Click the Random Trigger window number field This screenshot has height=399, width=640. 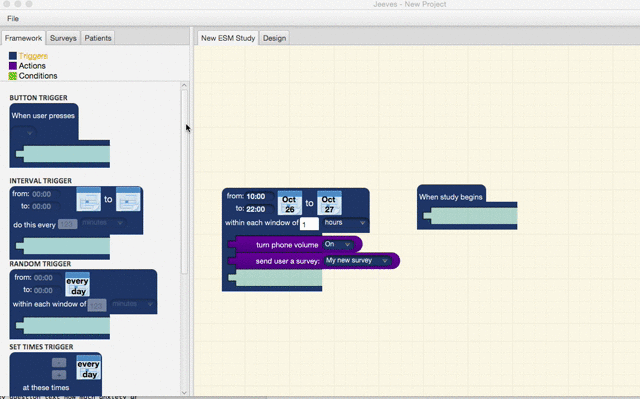(x=97, y=305)
